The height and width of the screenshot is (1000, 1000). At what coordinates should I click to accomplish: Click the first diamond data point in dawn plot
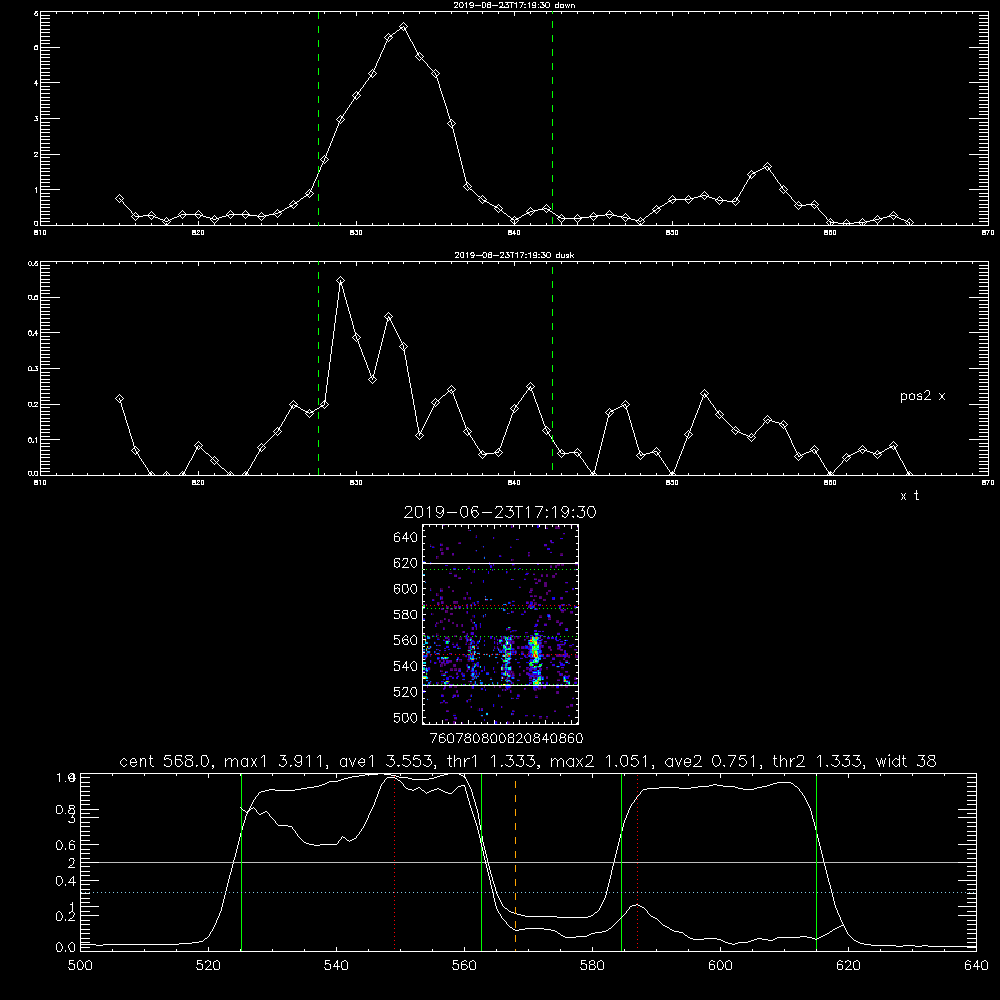tap(119, 199)
